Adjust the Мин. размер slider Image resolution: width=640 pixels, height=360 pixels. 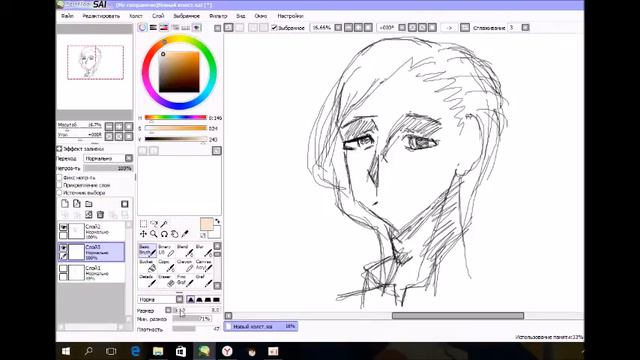point(192,319)
